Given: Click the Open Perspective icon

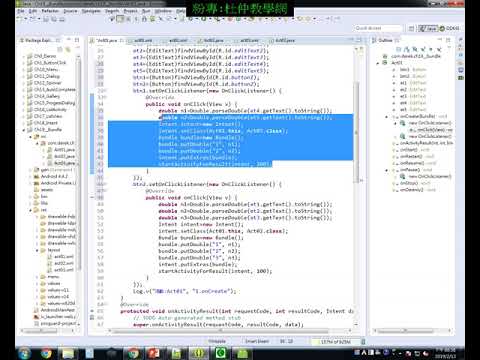Looking at the screenshot, I should click(411, 28).
